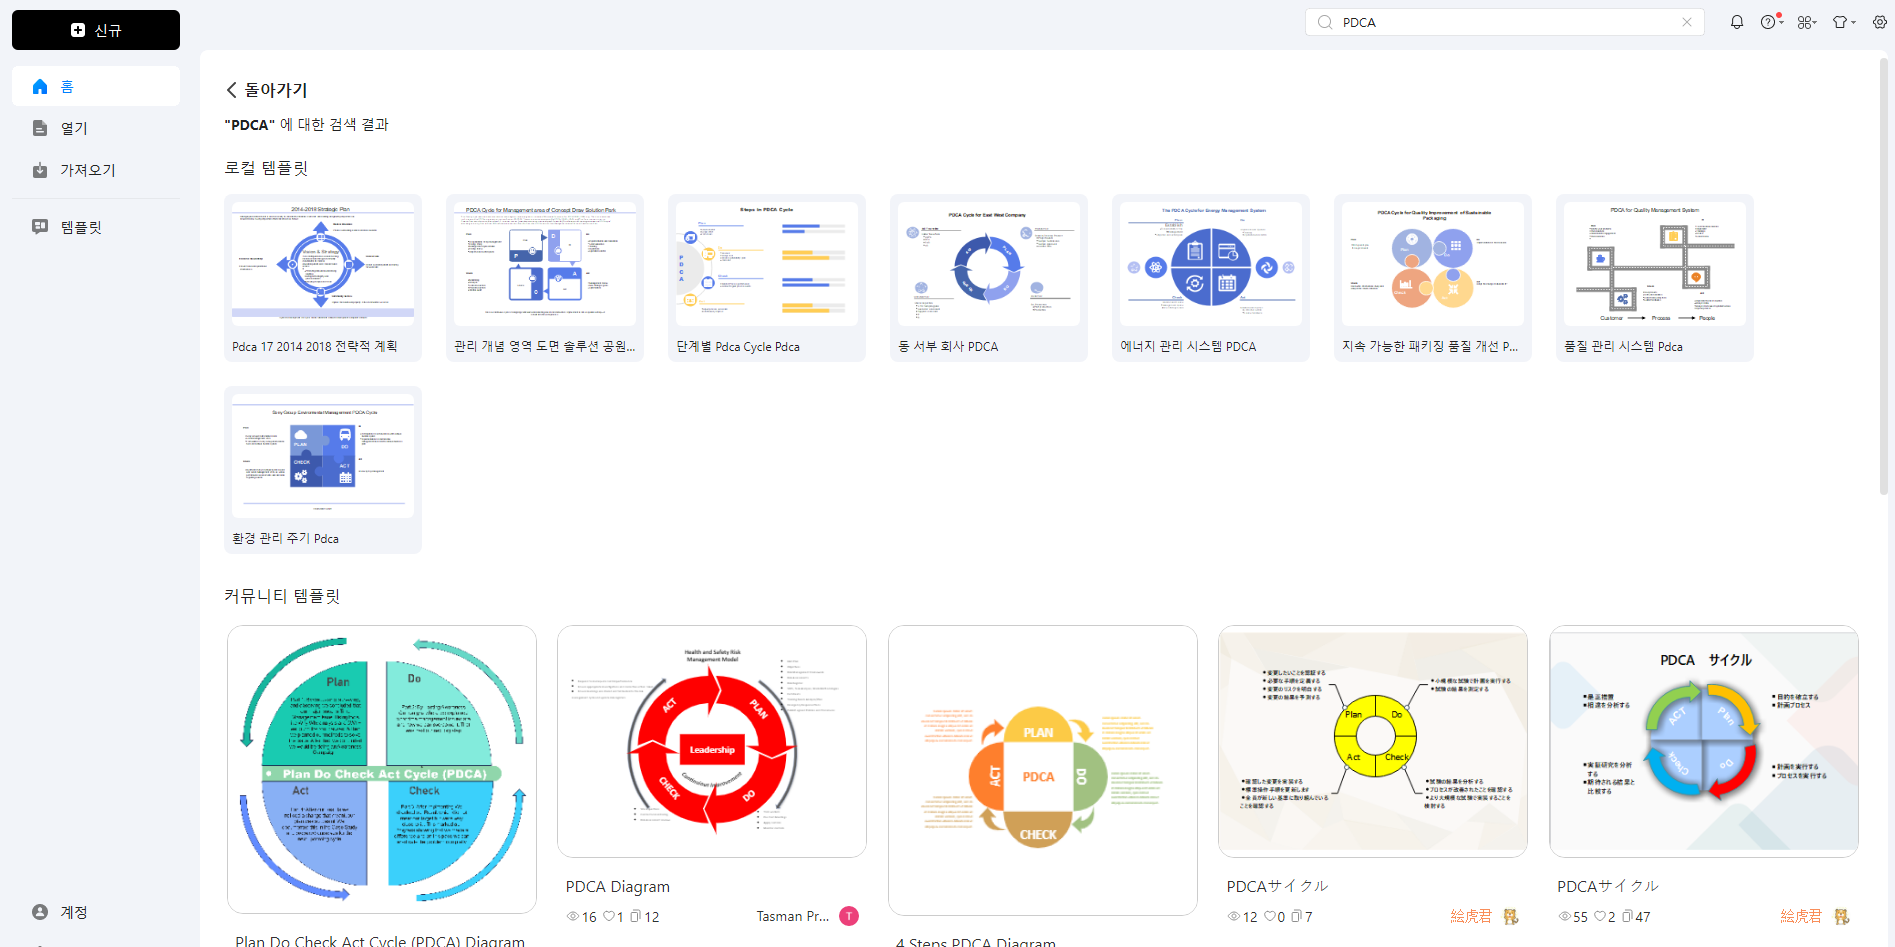Viewport: 1895px width, 947px height.
Task: Click the 열기 file icon
Action: (x=40, y=128)
